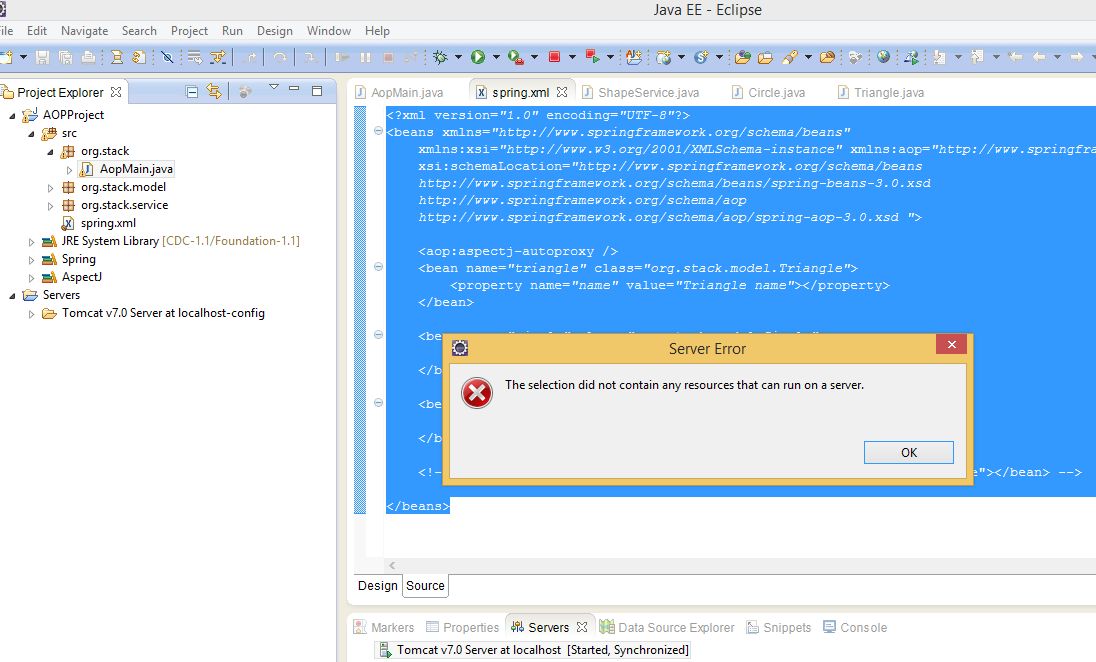Open the Run menu
The width and height of the screenshot is (1096, 662).
pos(232,31)
